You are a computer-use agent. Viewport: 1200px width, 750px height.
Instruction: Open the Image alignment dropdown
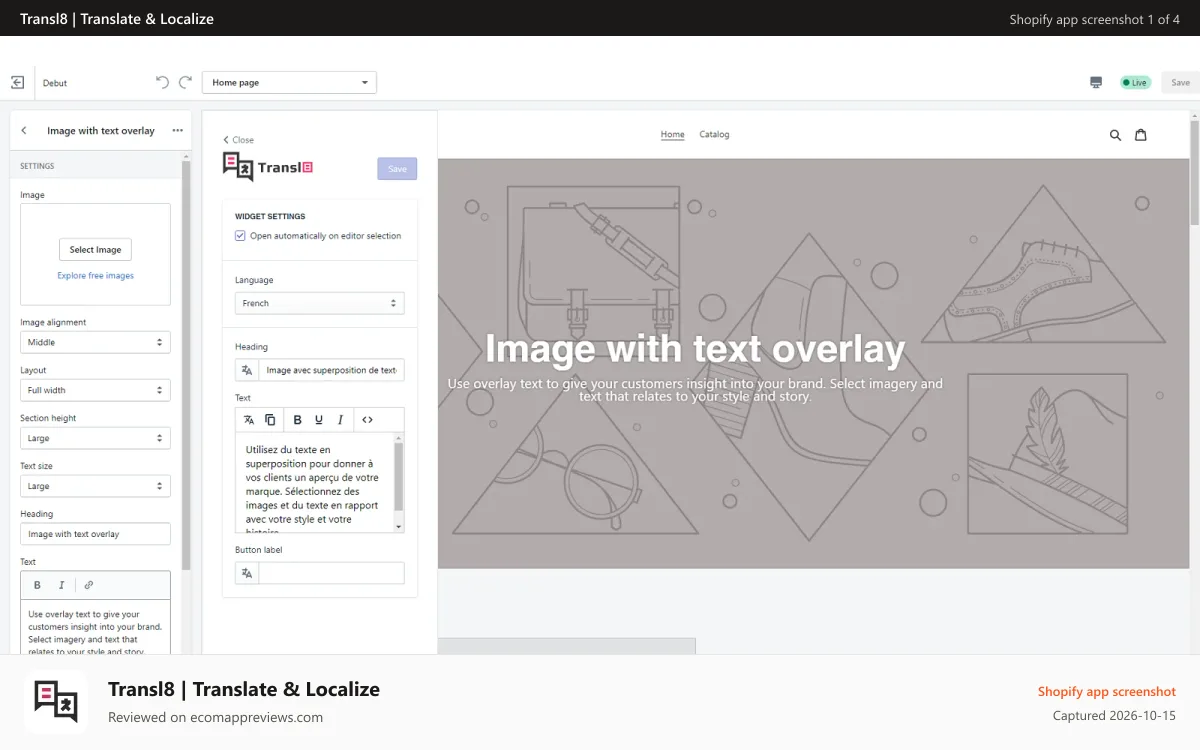(x=95, y=342)
